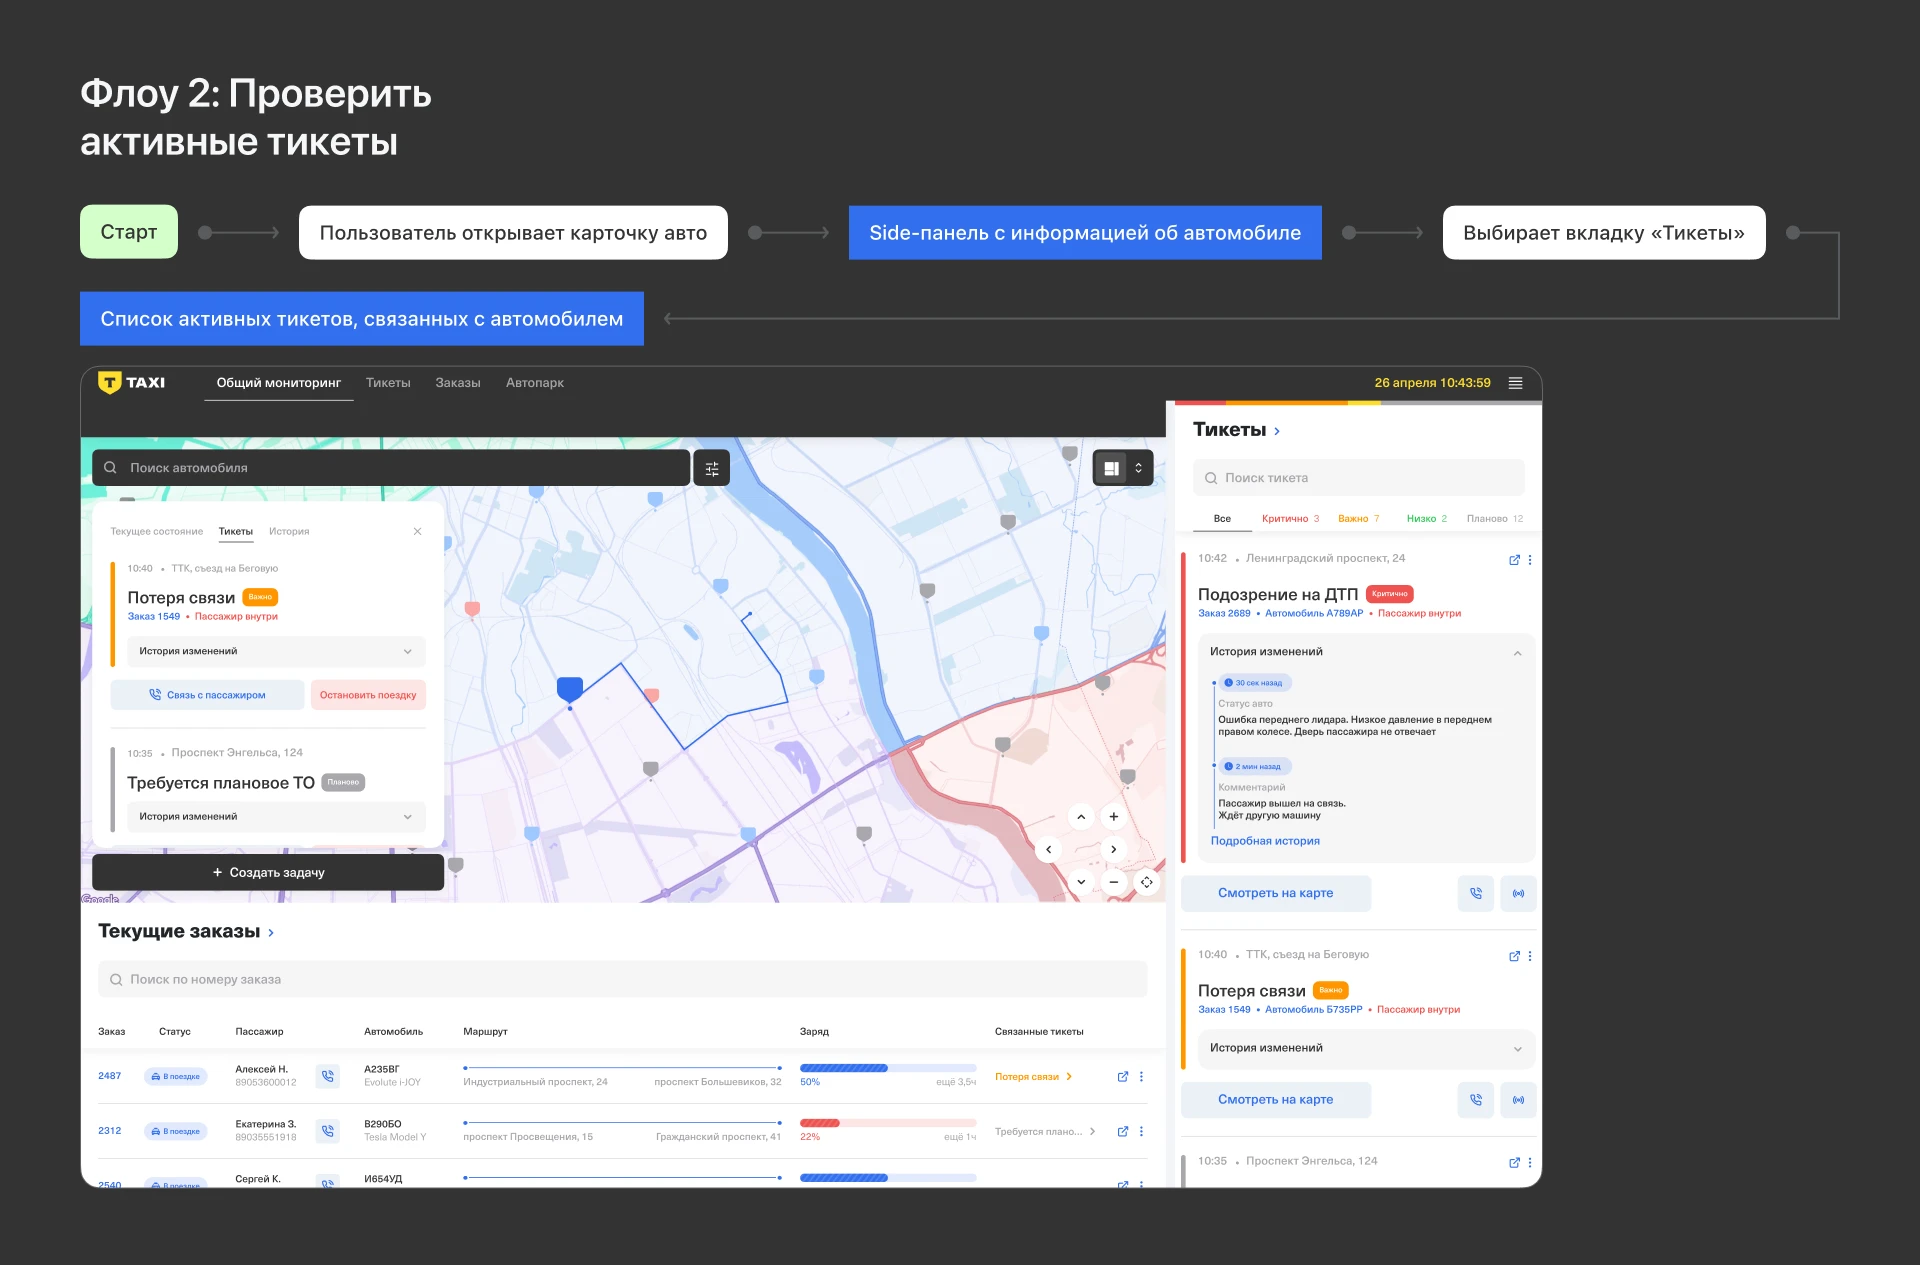Select the blue highlighted car marker on the map

(x=570, y=689)
